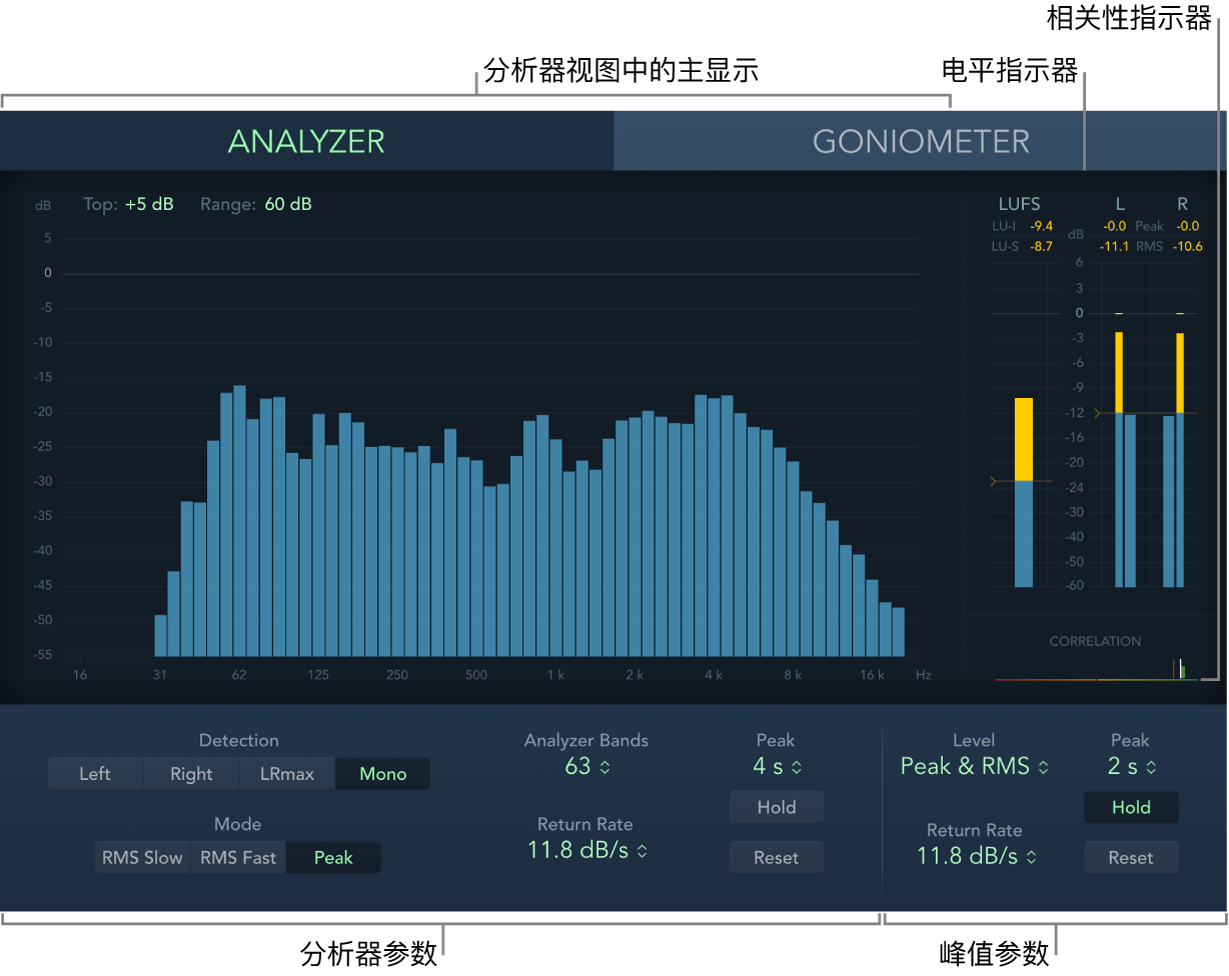Viewport: 1229px width, 976px height.
Task: Reset the analyzer peak values
Action: [x=776, y=857]
